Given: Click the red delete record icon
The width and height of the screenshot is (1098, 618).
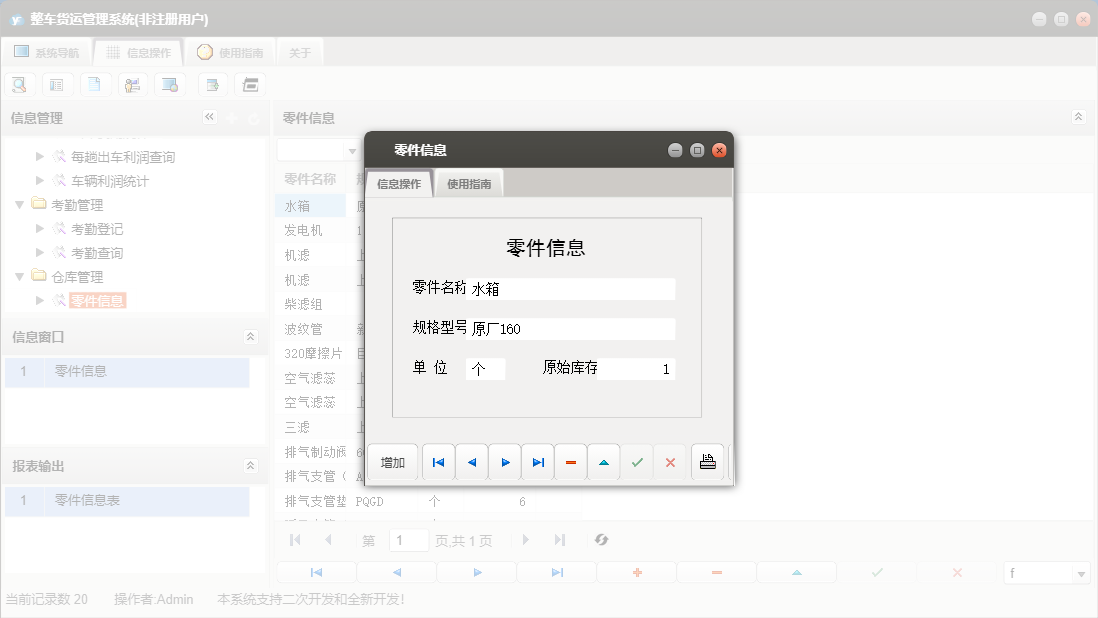Looking at the screenshot, I should 571,461.
